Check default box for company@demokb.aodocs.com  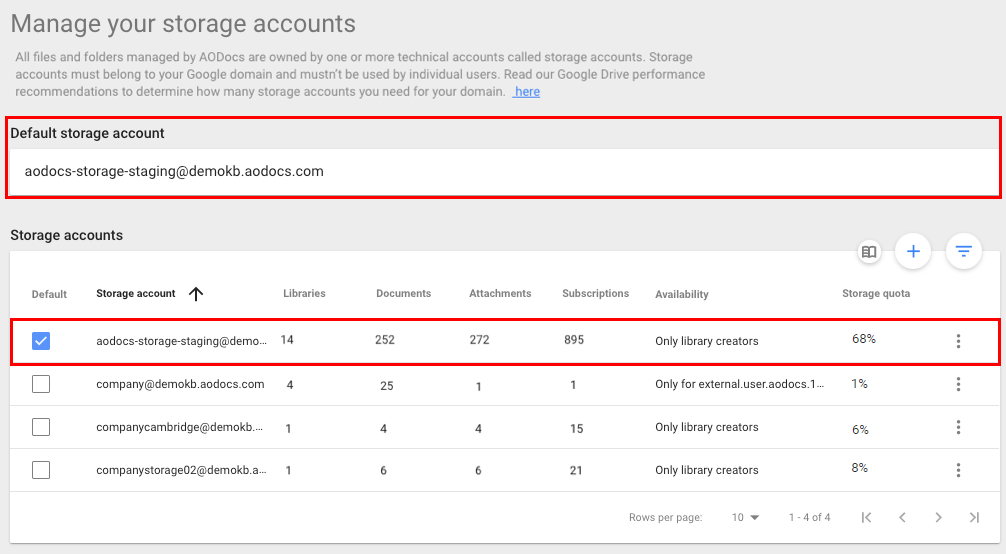click(40, 384)
